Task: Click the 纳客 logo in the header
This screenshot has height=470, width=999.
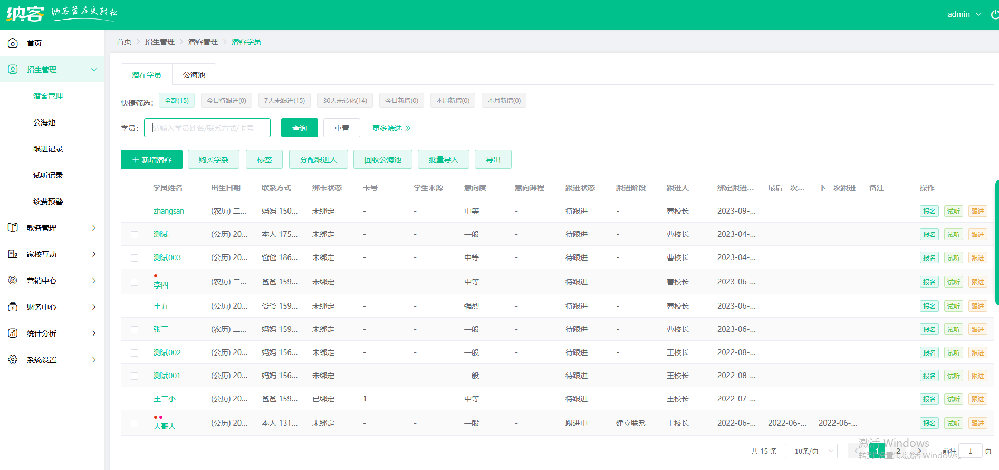Action: [x=25, y=13]
